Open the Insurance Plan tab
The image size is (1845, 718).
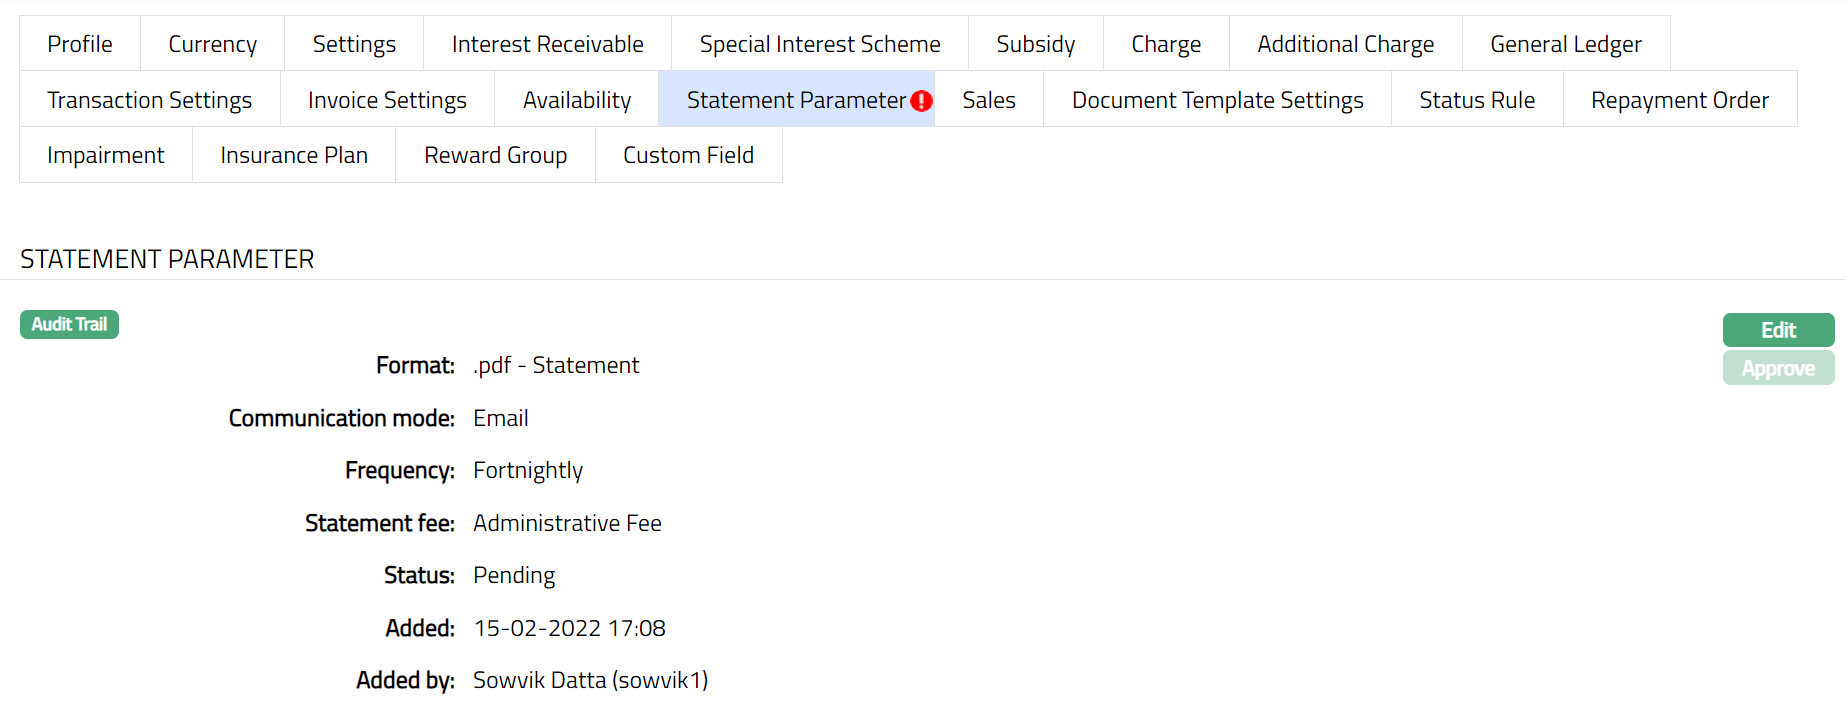coord(293,155)
